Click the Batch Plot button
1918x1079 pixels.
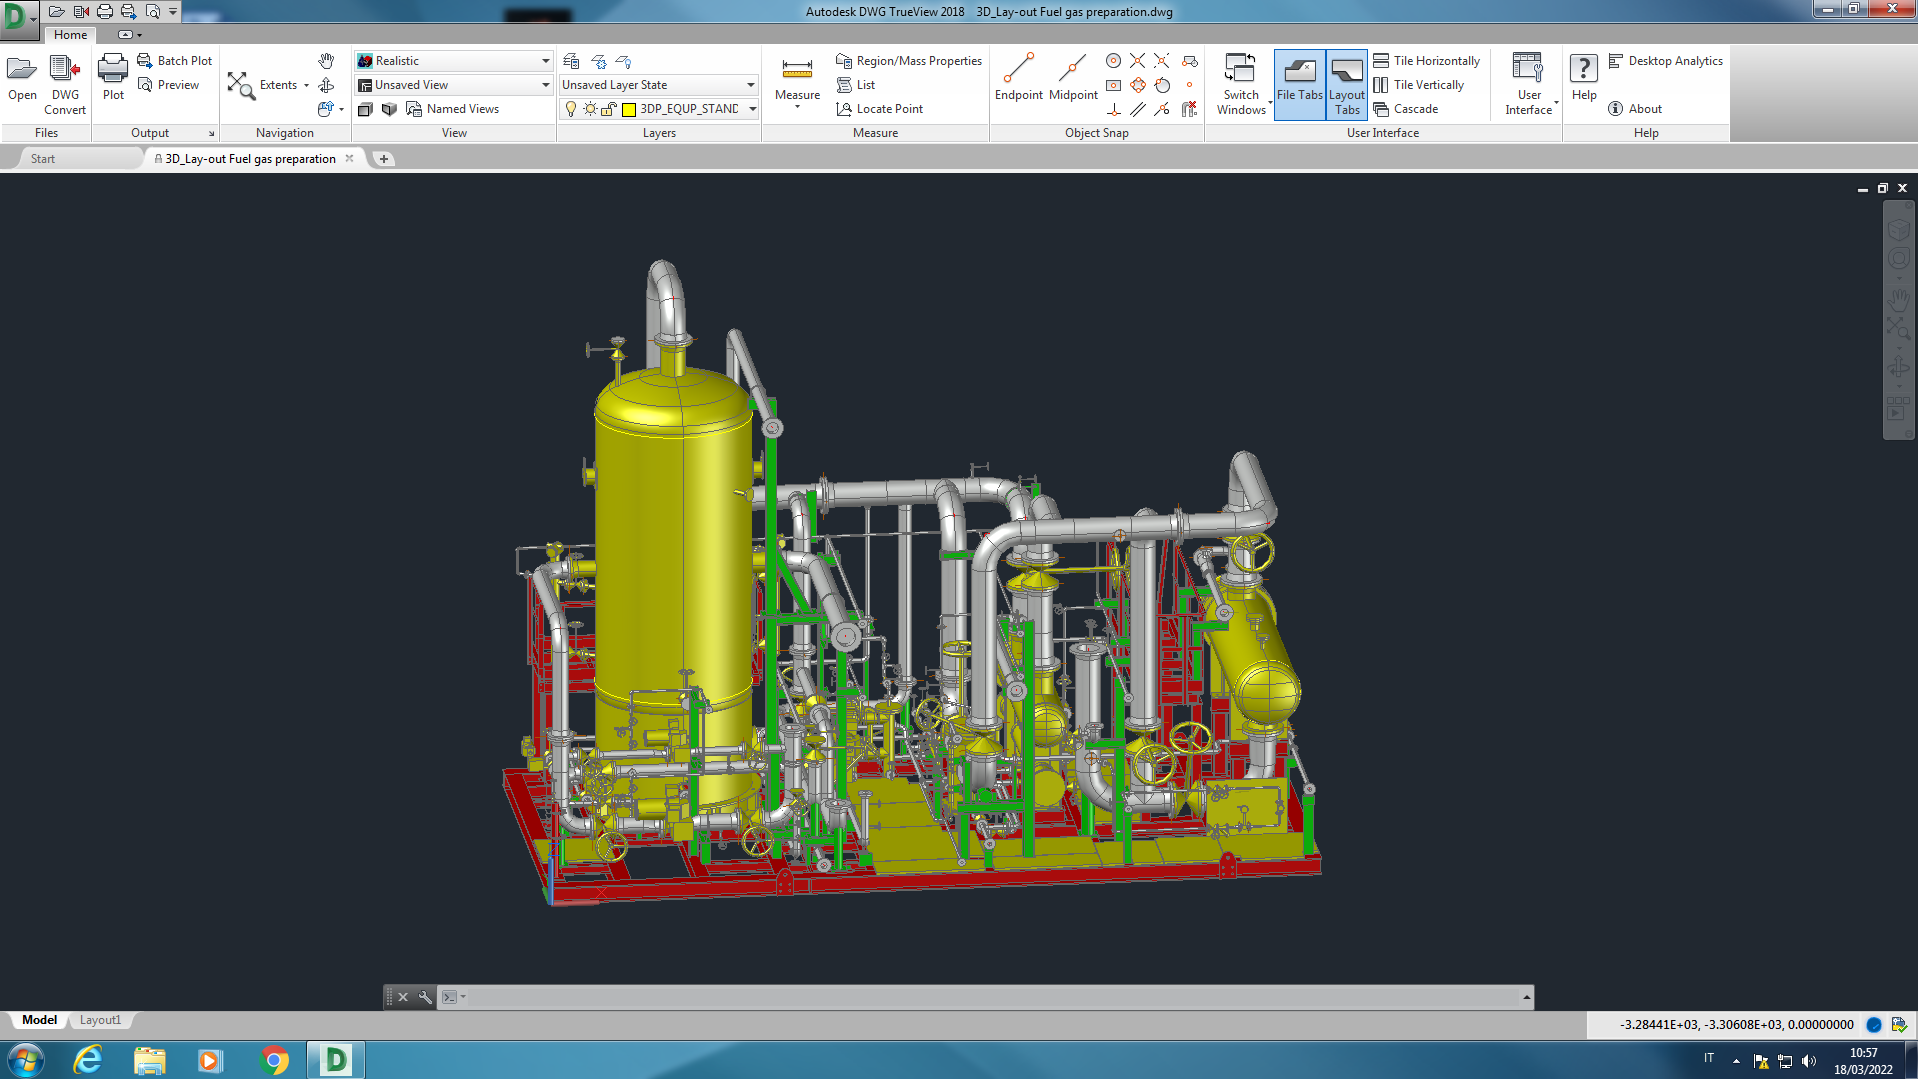(175, 61)
